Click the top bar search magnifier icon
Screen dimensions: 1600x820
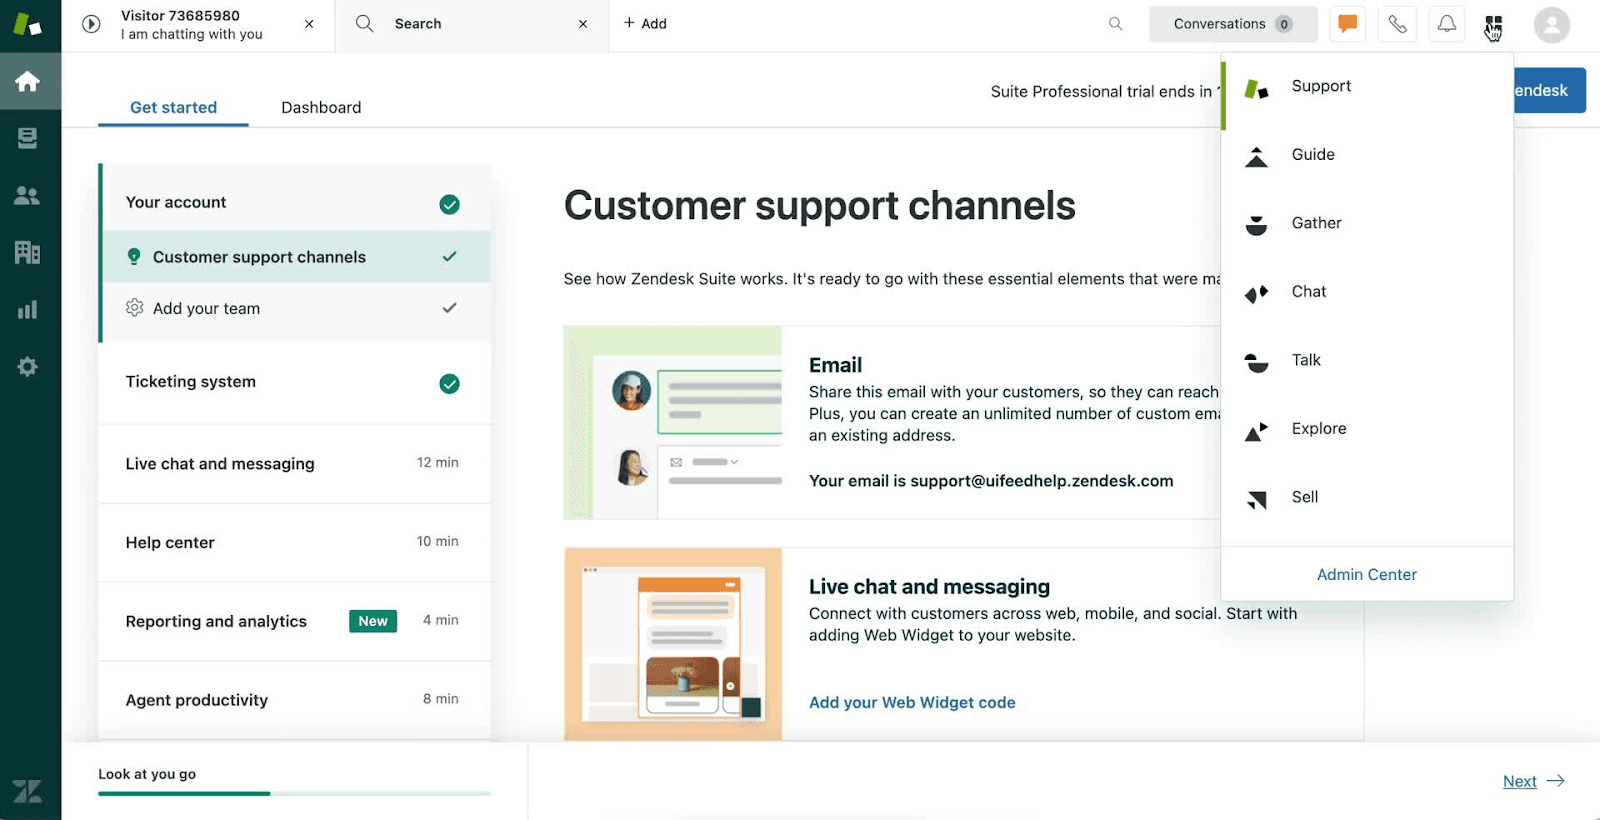1115,23
